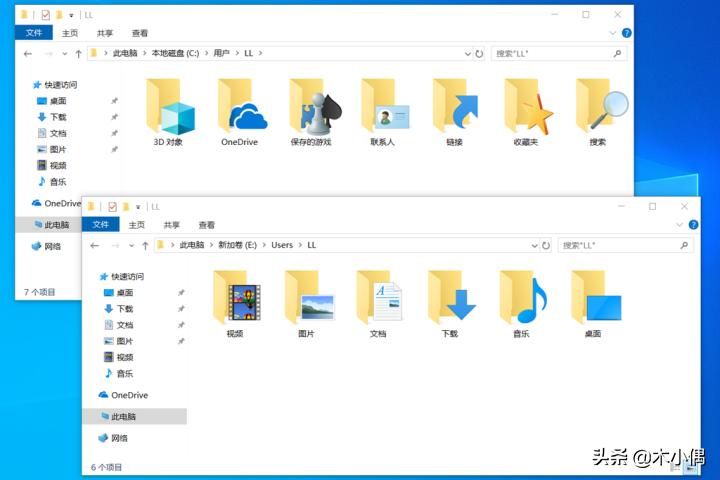Go back in the back window
The width and height of the screenshot is (720, 480).
point(28,54)
